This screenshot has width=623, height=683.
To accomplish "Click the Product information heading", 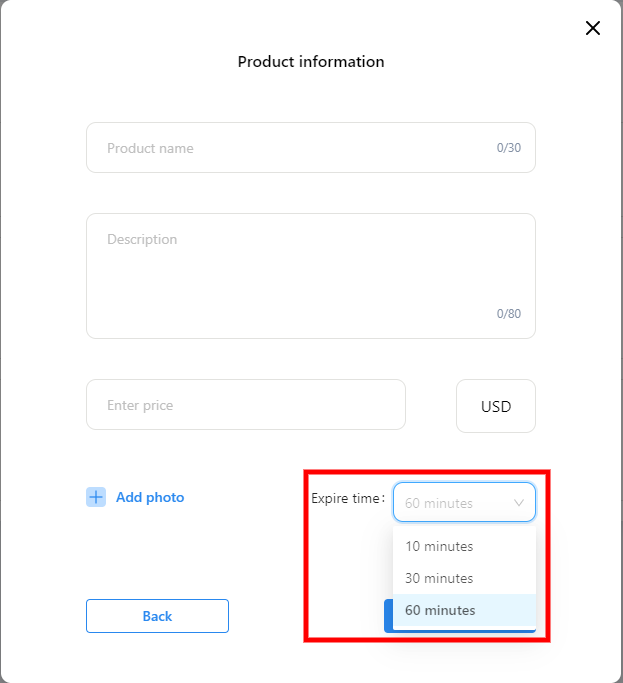I will point(311,62).
